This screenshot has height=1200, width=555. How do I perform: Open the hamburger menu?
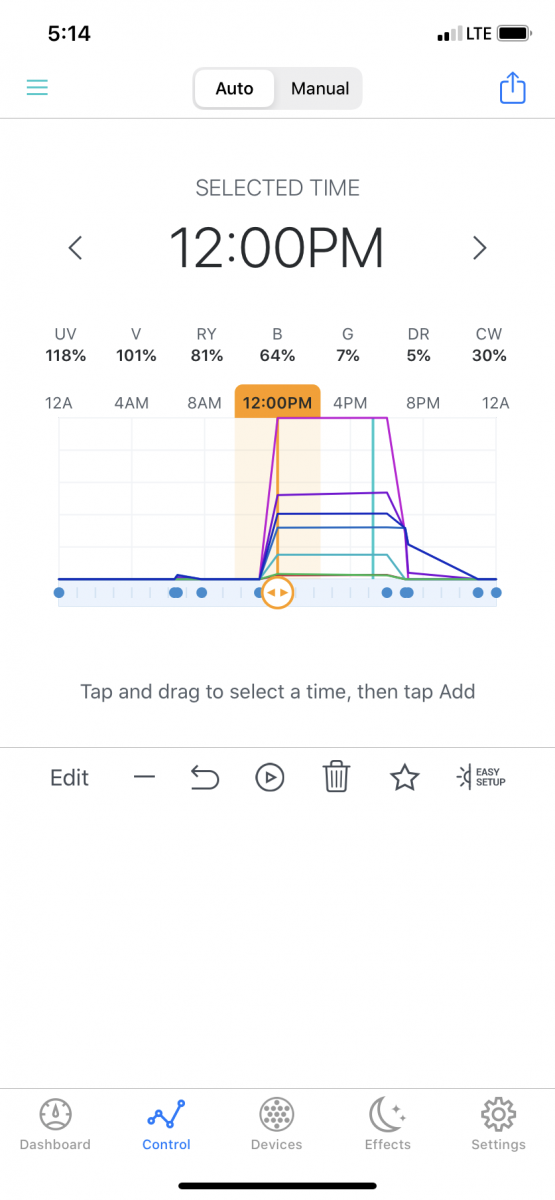(37, 88)
